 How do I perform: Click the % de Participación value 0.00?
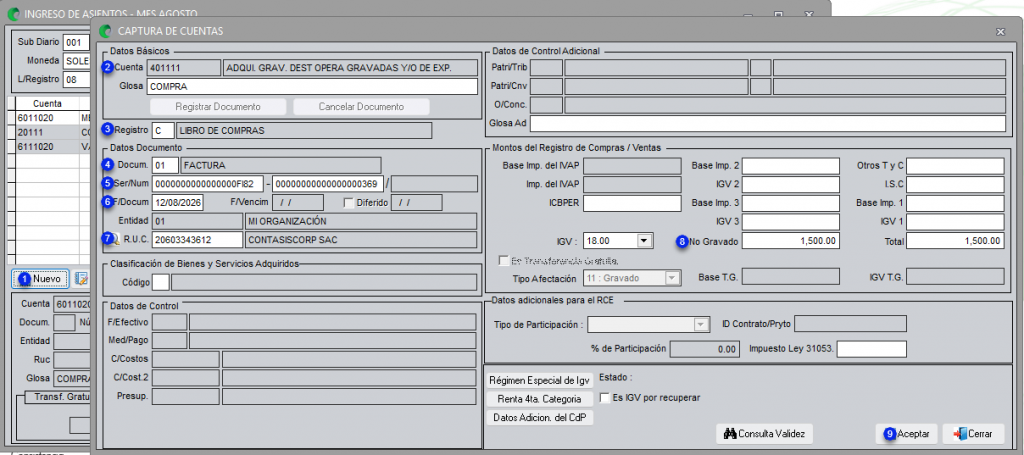706,349
